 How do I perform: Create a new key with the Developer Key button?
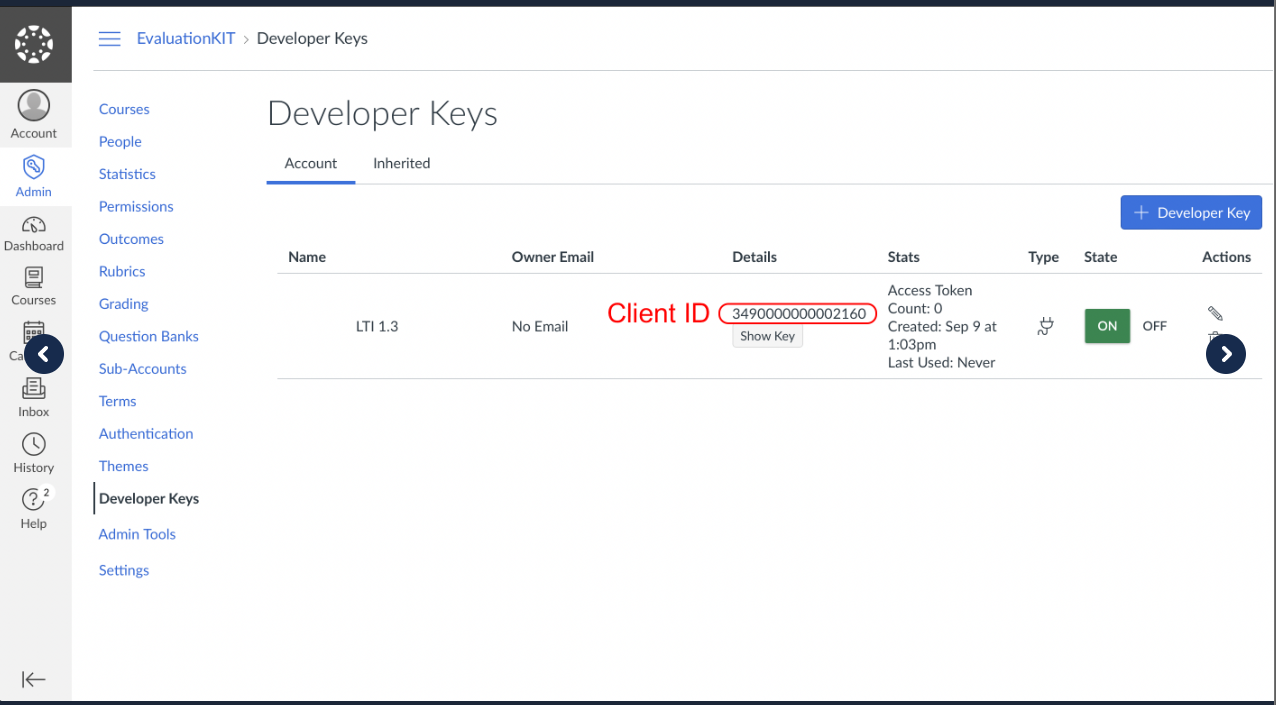coord(1191,212)
